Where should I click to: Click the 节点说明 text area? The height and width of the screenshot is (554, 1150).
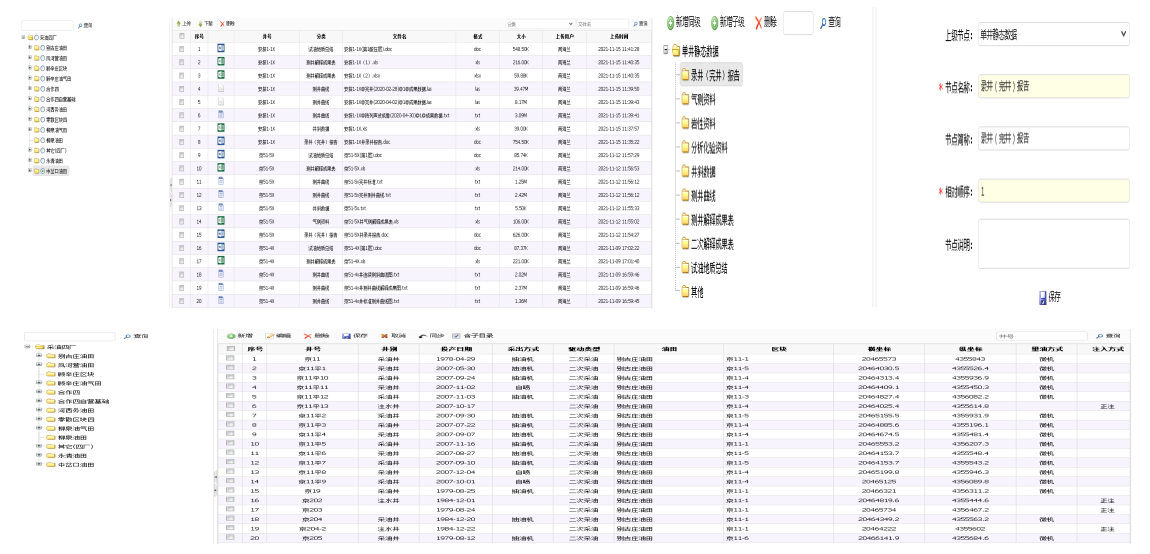click(x=1052, y=244)
